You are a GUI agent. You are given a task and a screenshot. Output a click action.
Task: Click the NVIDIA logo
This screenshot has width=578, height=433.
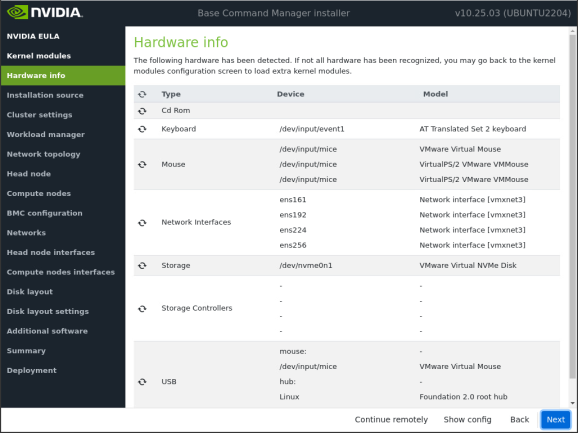[x=45, y=12]
